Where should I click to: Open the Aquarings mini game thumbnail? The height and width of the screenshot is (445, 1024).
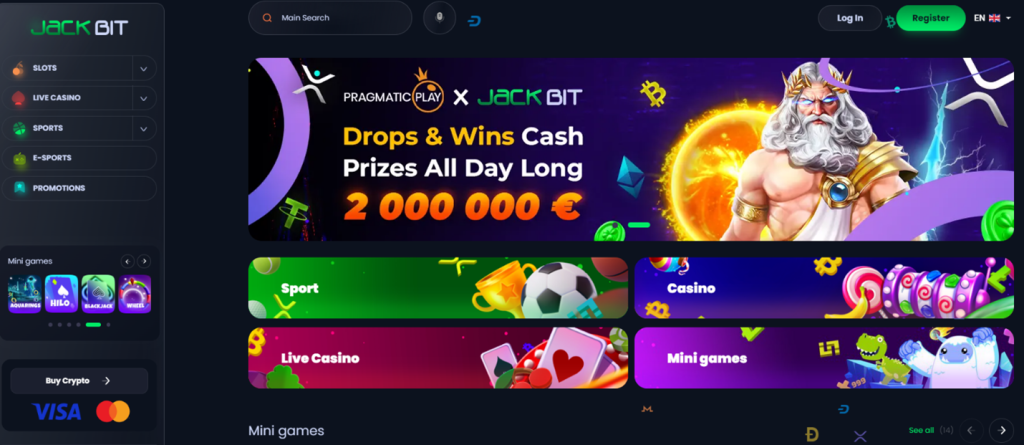pos(25,294)
